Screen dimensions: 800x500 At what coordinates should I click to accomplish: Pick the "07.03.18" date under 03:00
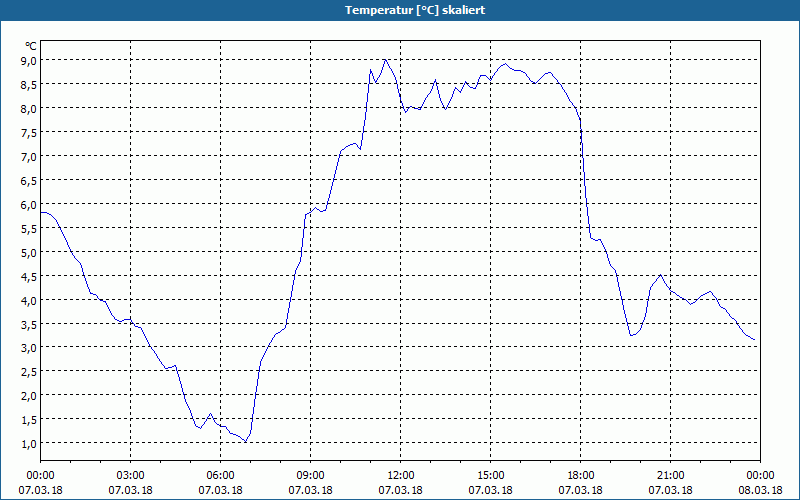tap(131, 490)
